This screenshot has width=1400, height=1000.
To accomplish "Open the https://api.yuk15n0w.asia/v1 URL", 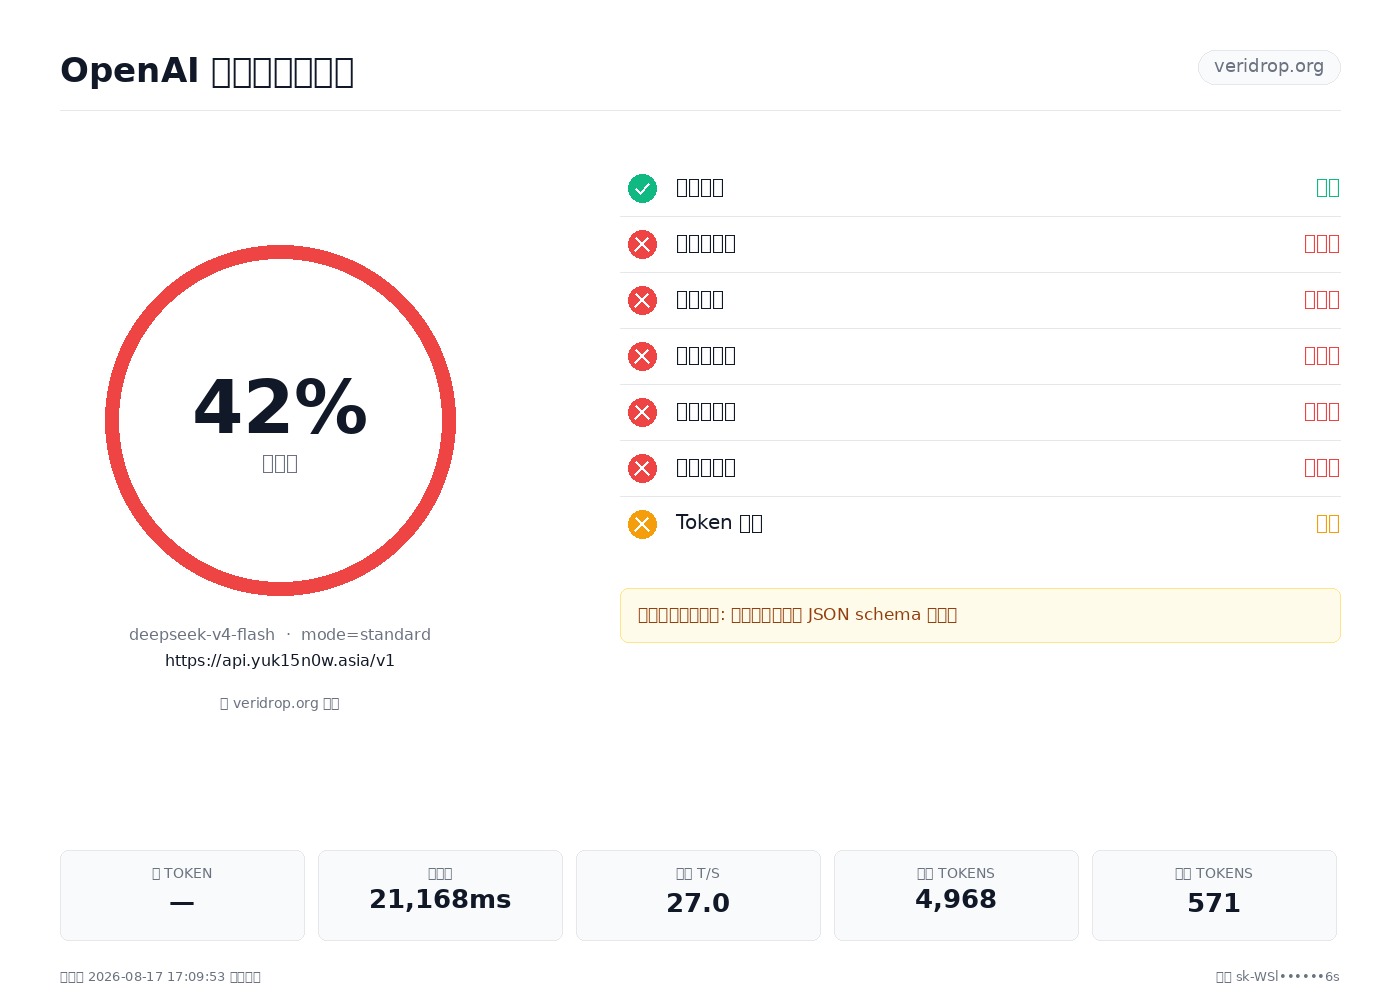I will click(280, 661).
